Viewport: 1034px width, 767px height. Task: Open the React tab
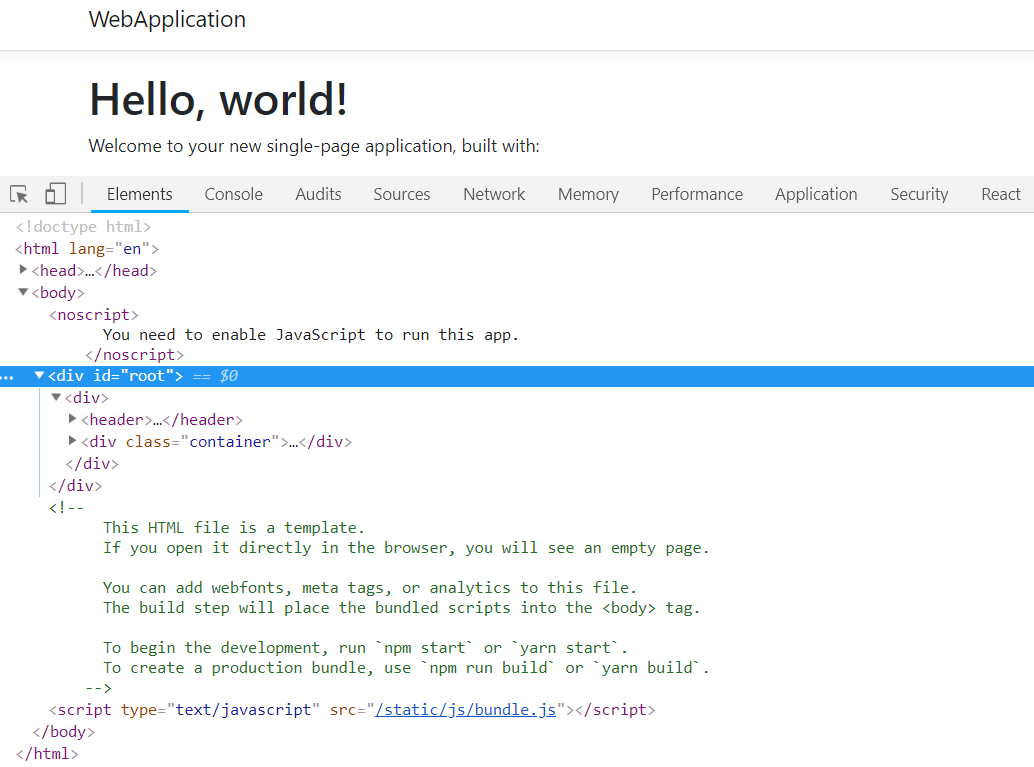tap(1000, 194)
